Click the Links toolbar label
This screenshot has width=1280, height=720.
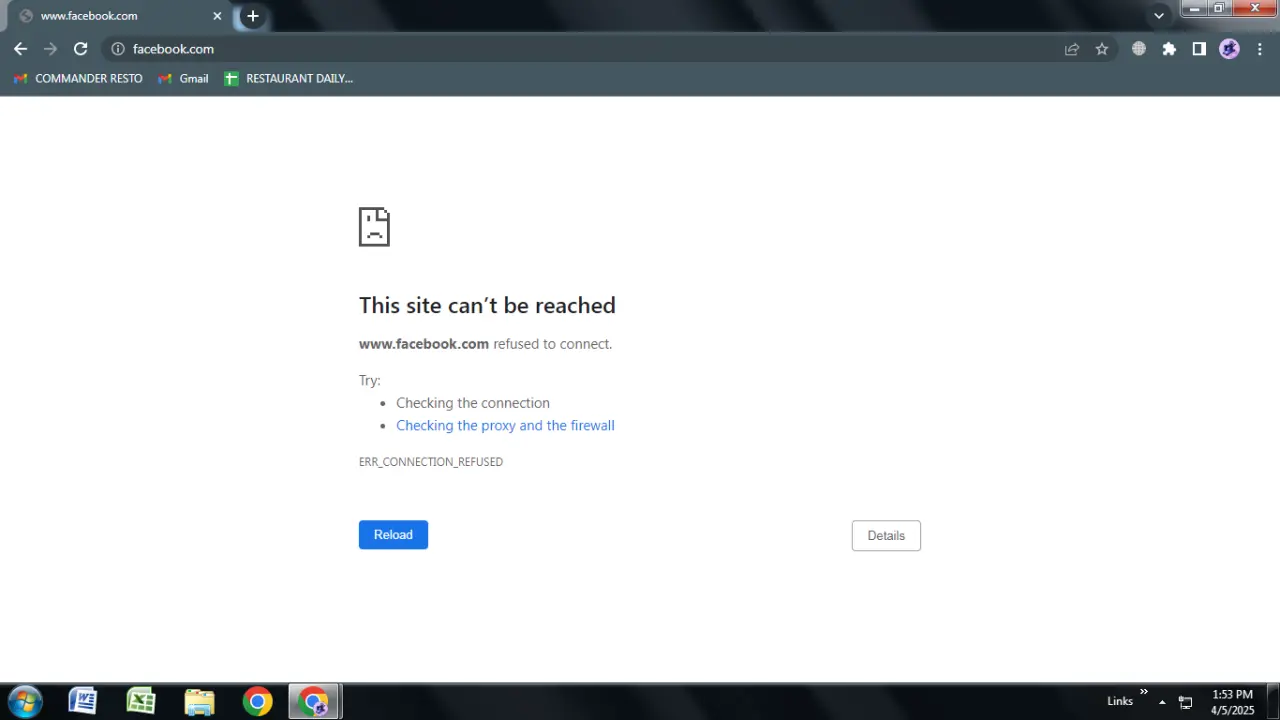point(1120,702)
